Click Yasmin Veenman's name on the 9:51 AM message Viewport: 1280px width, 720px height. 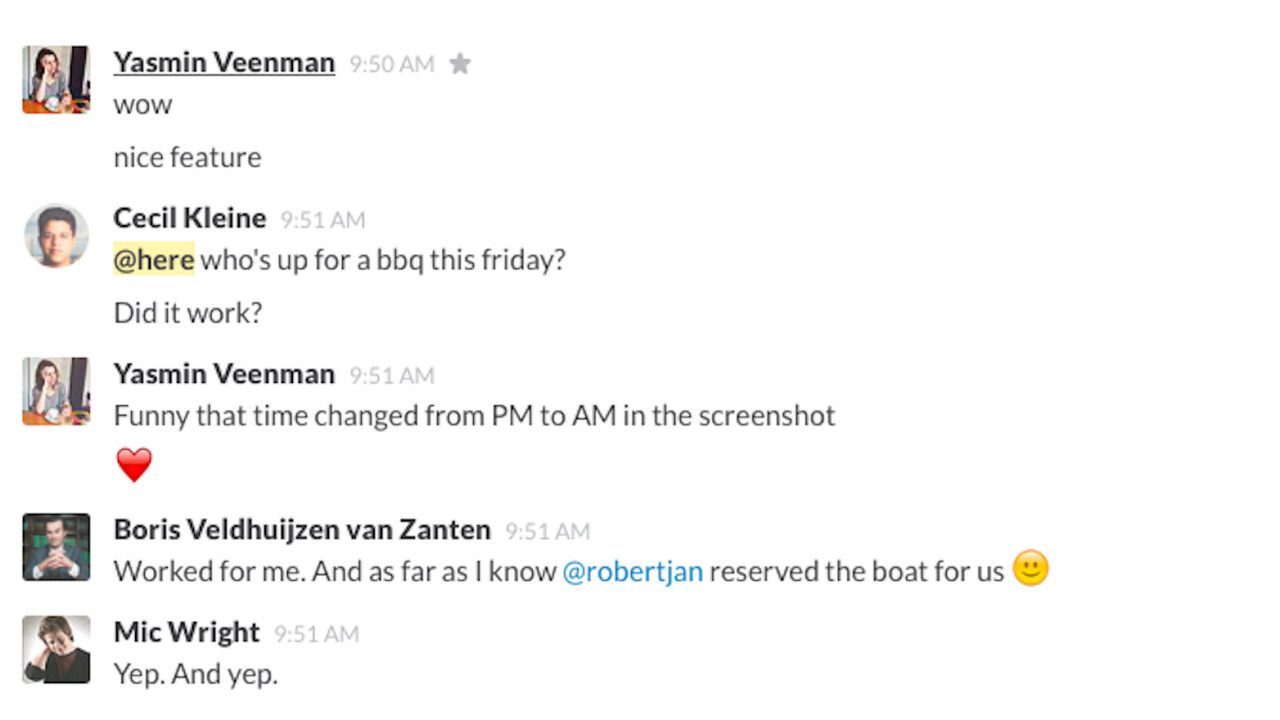(x=224, y=374)
